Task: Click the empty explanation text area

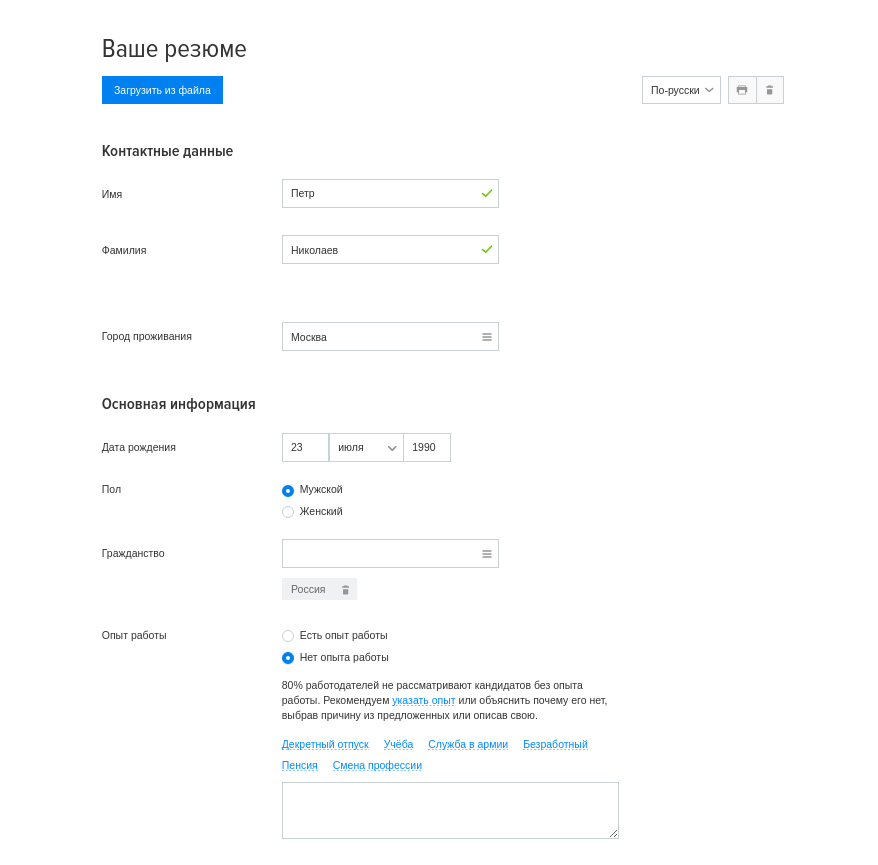Action: pyautogui.click(x=450, y=810)
